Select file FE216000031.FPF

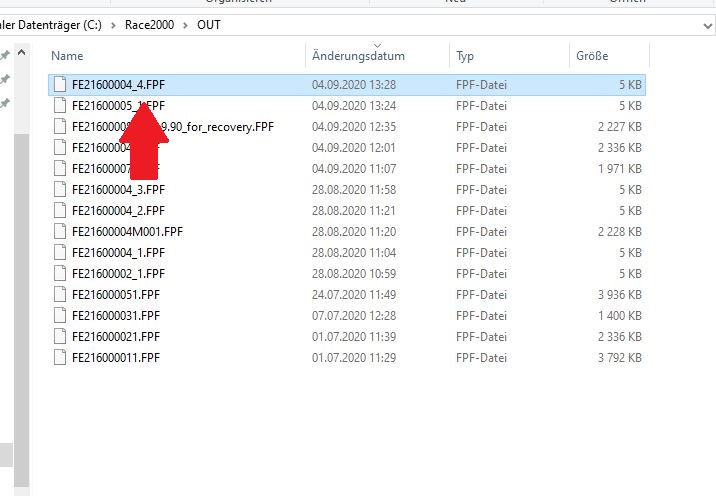(347, 316)
